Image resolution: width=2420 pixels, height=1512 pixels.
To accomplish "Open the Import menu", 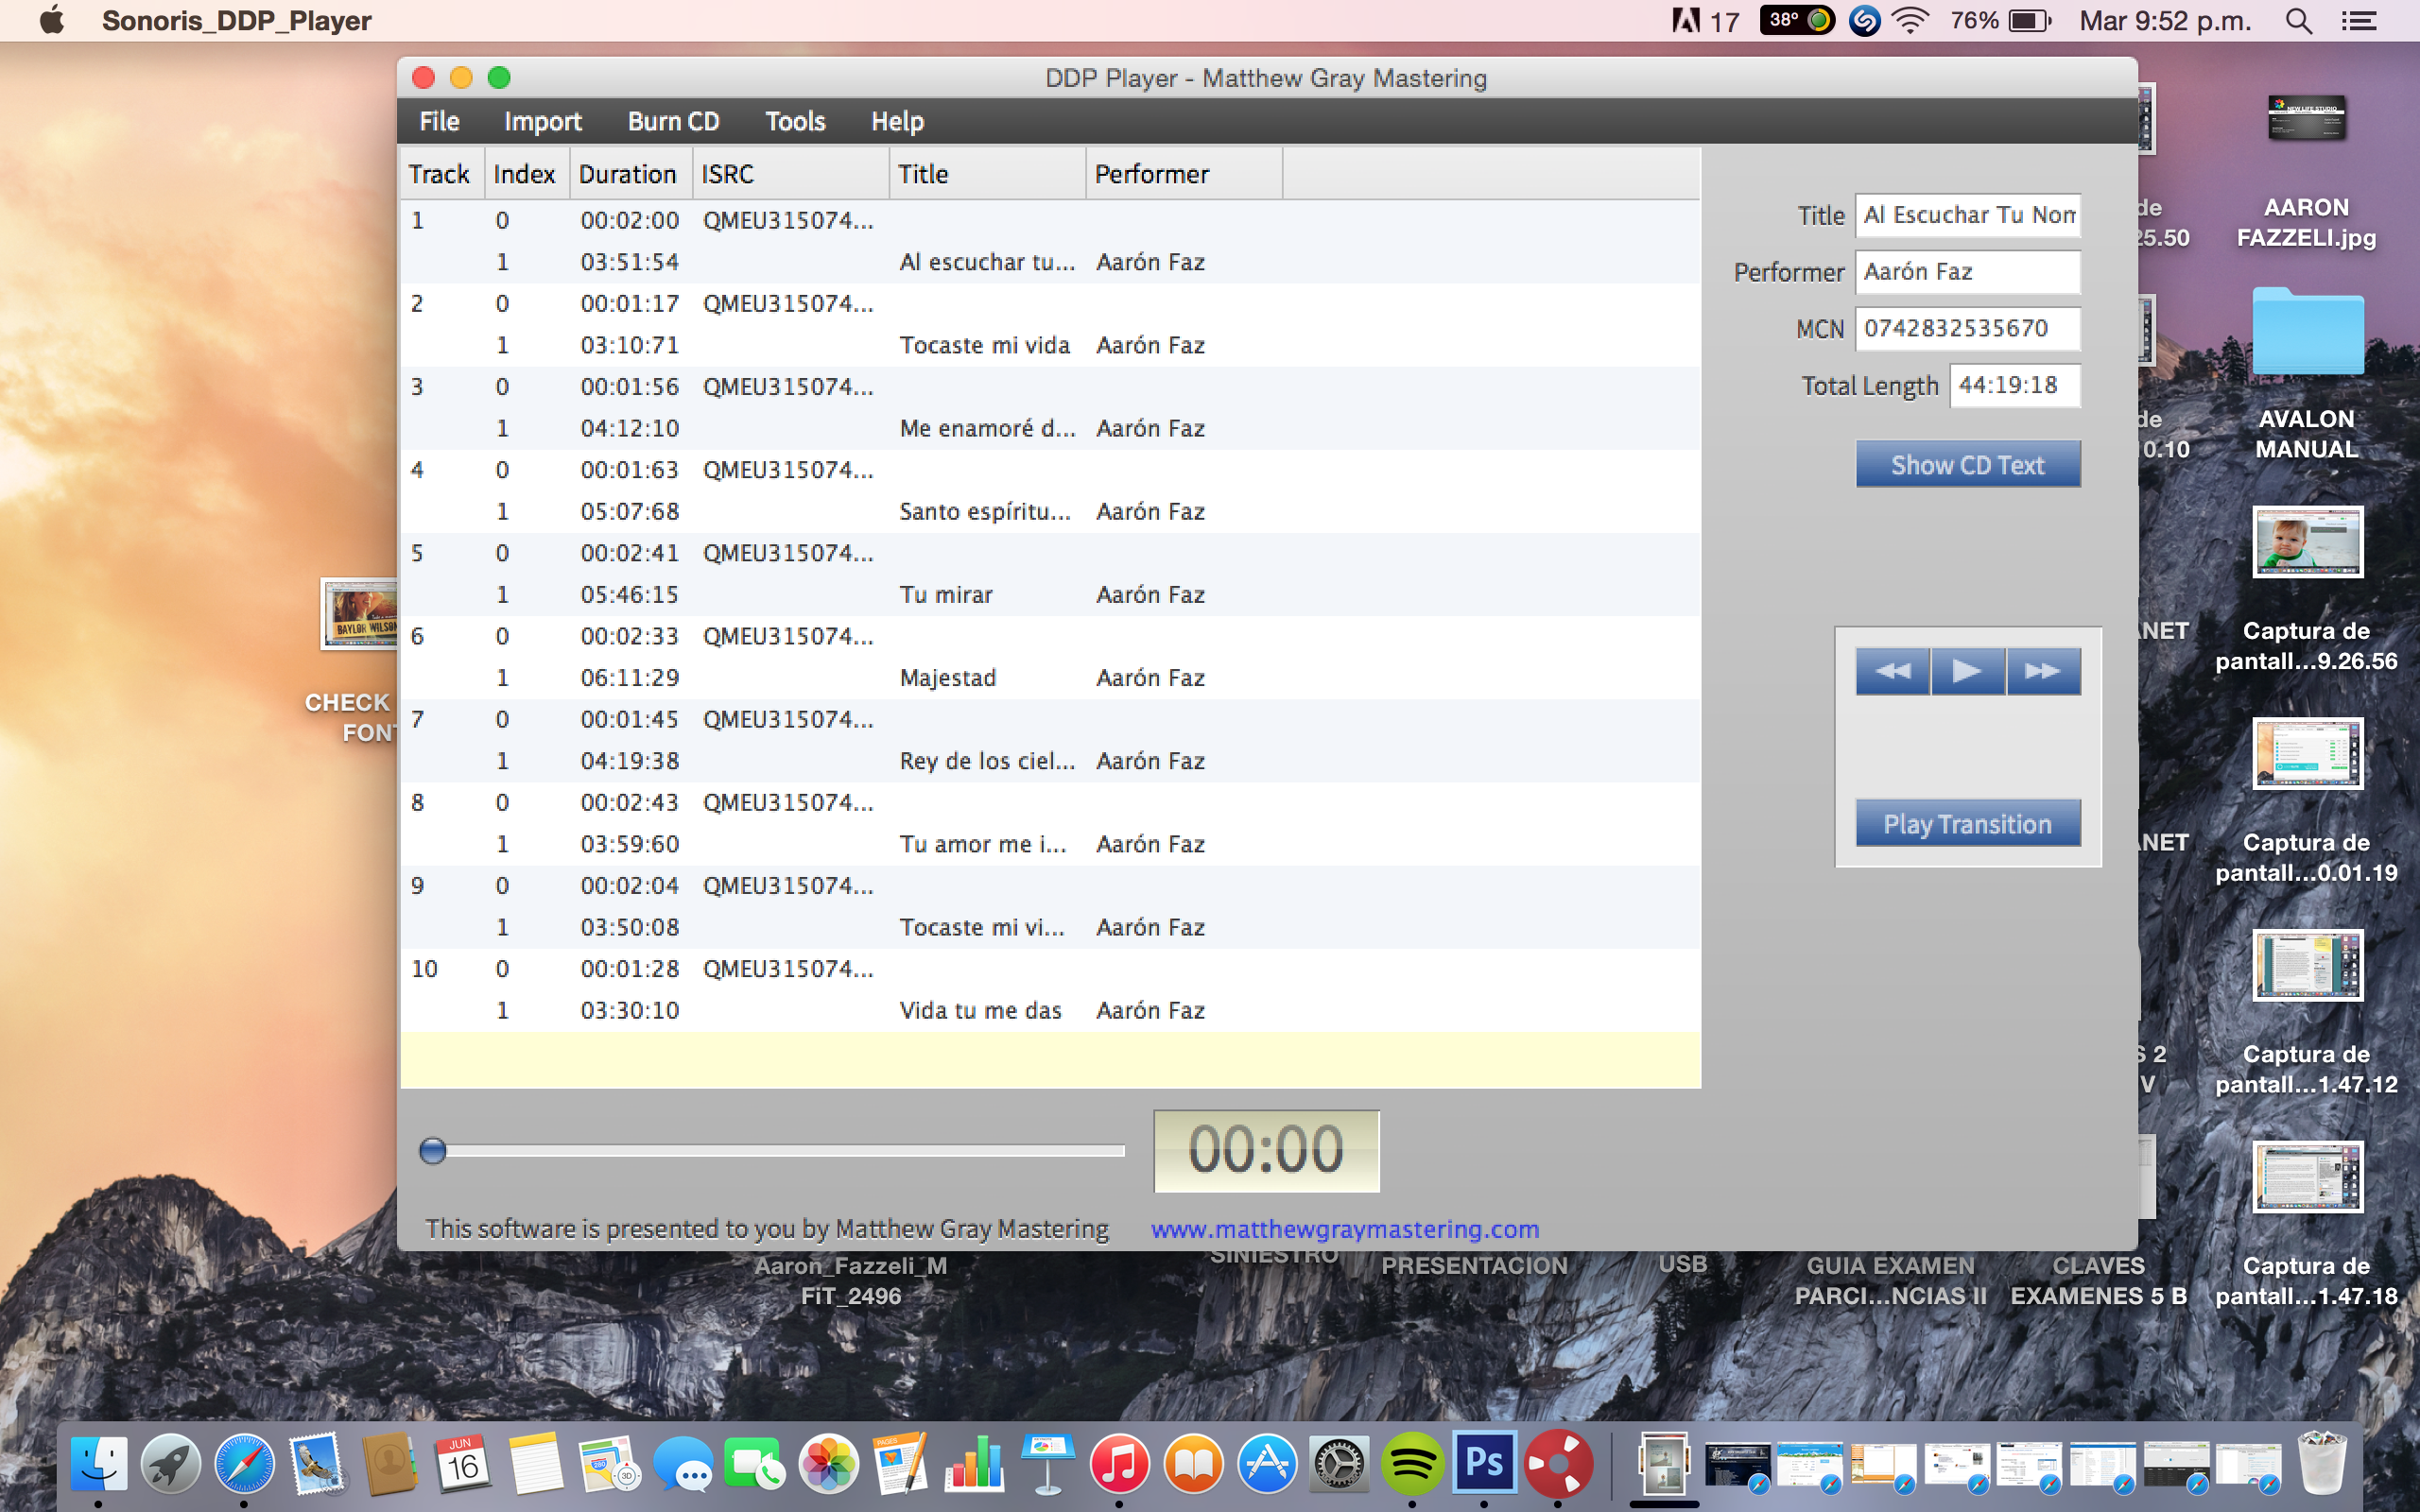I will [x=542, y=122].
